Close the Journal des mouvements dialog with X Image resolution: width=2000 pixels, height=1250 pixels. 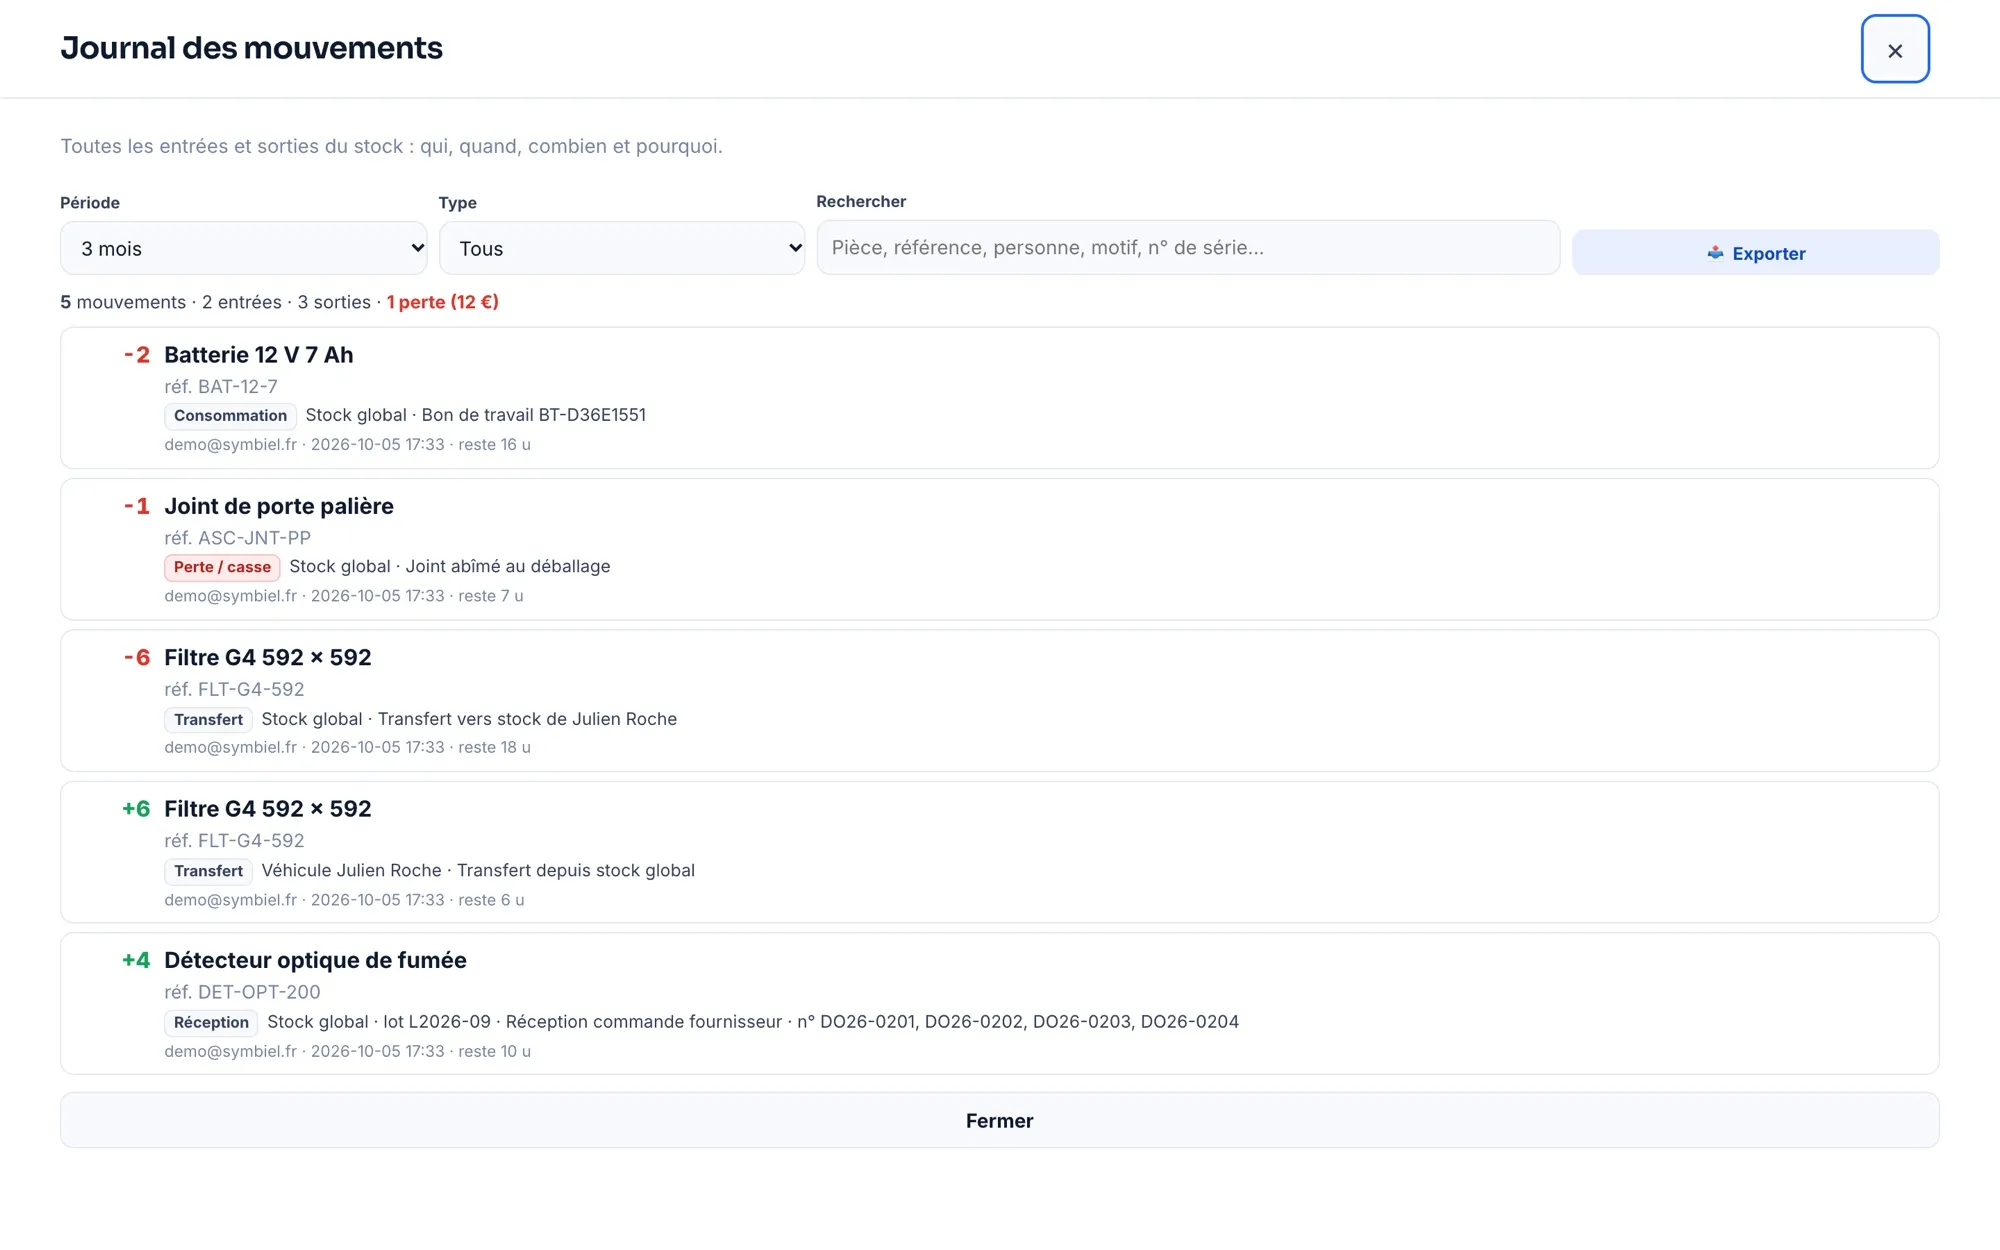1895,49
